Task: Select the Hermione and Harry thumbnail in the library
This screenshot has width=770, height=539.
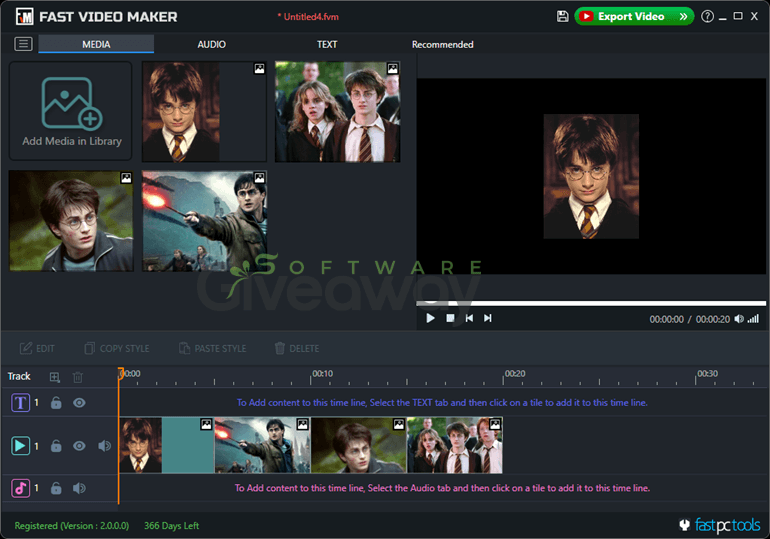Action: (x=337, y=111)
